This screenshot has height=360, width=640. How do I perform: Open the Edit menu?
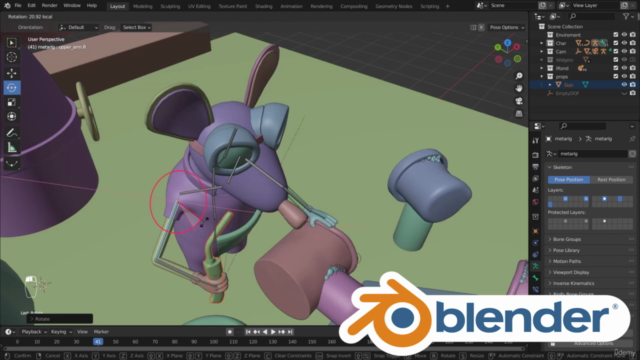[31, 6]
